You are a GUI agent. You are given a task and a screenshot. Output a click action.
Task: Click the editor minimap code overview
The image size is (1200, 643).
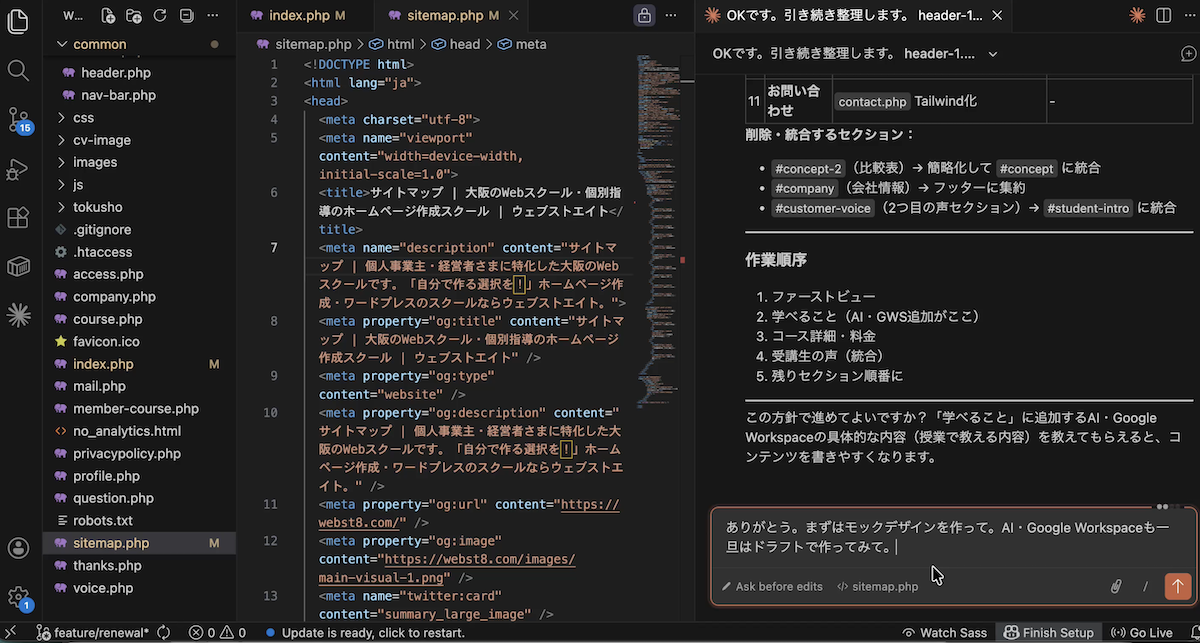tap(659, 200)
